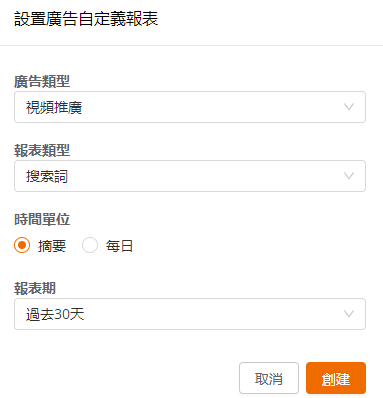Viewport: 383px width, 398px height.
Task: Open the 報表類型 dropdown field
Action: click(190, 176)
